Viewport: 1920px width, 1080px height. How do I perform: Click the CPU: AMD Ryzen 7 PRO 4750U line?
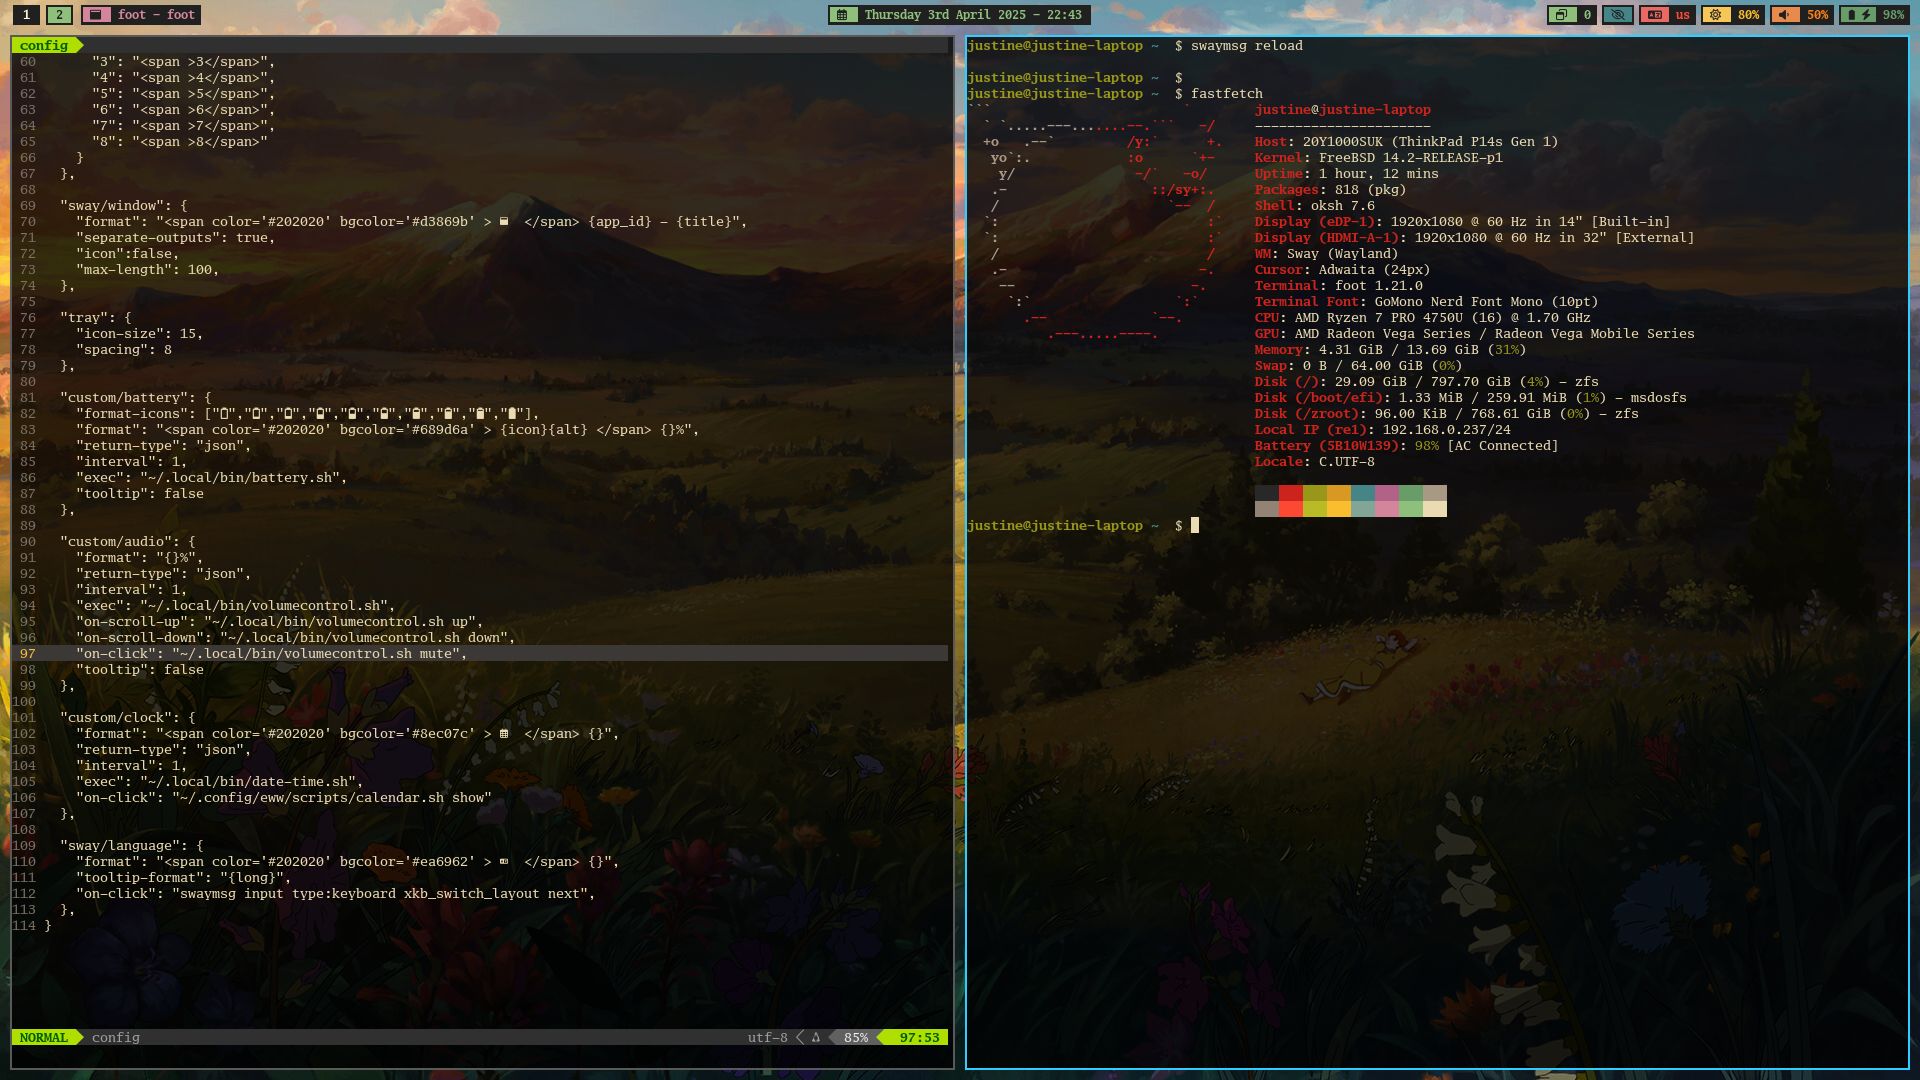pyautogui.click(x=1423, y=317)
